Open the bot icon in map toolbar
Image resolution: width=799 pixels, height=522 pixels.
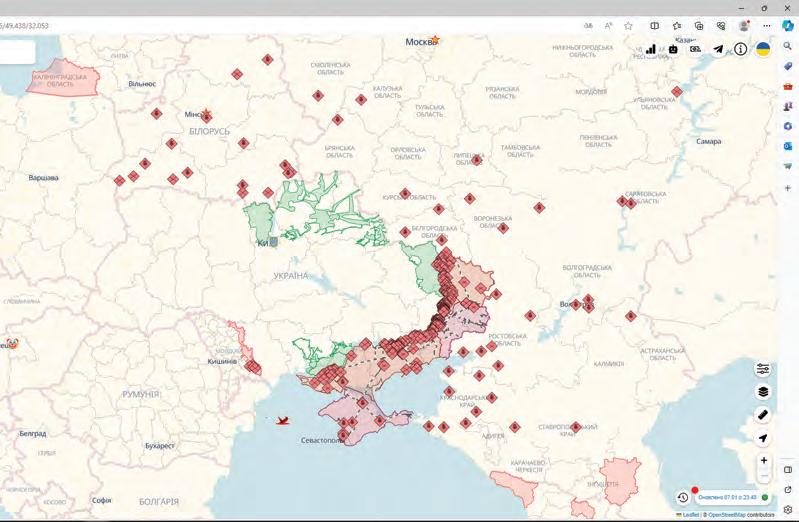[673, 49]
